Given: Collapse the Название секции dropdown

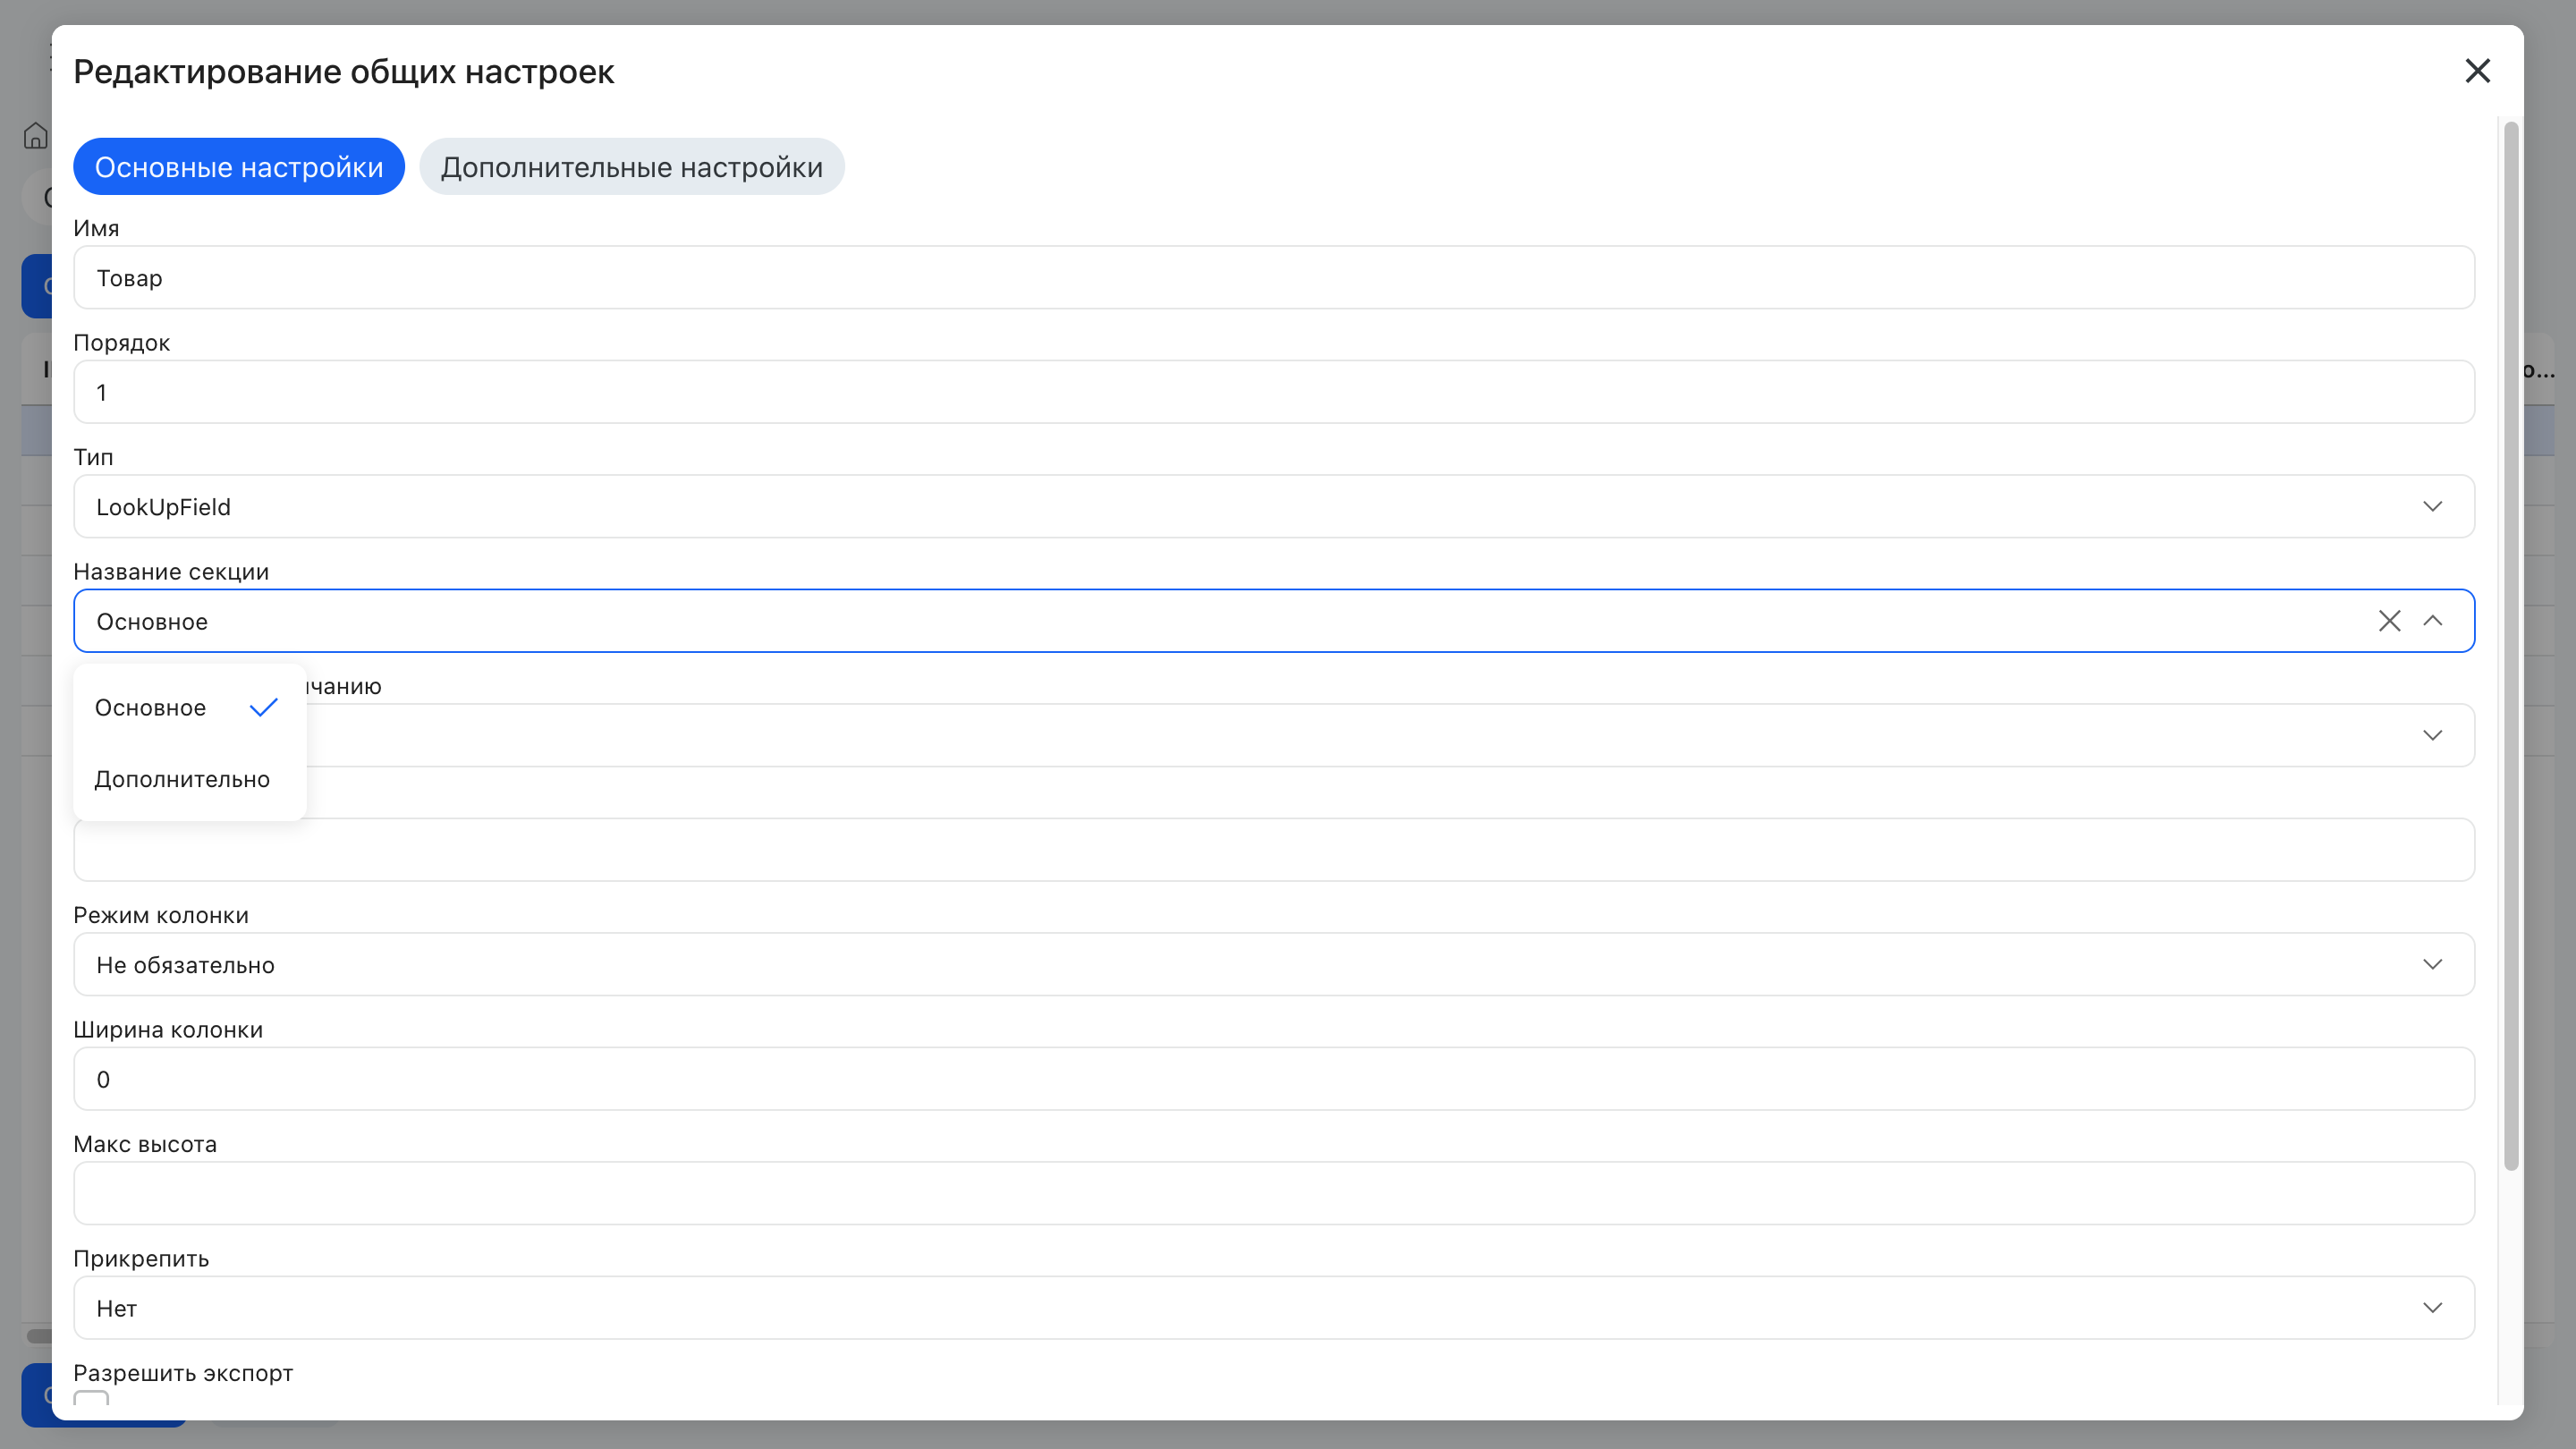Looking at the screenshot, I should click(2433, 621).
